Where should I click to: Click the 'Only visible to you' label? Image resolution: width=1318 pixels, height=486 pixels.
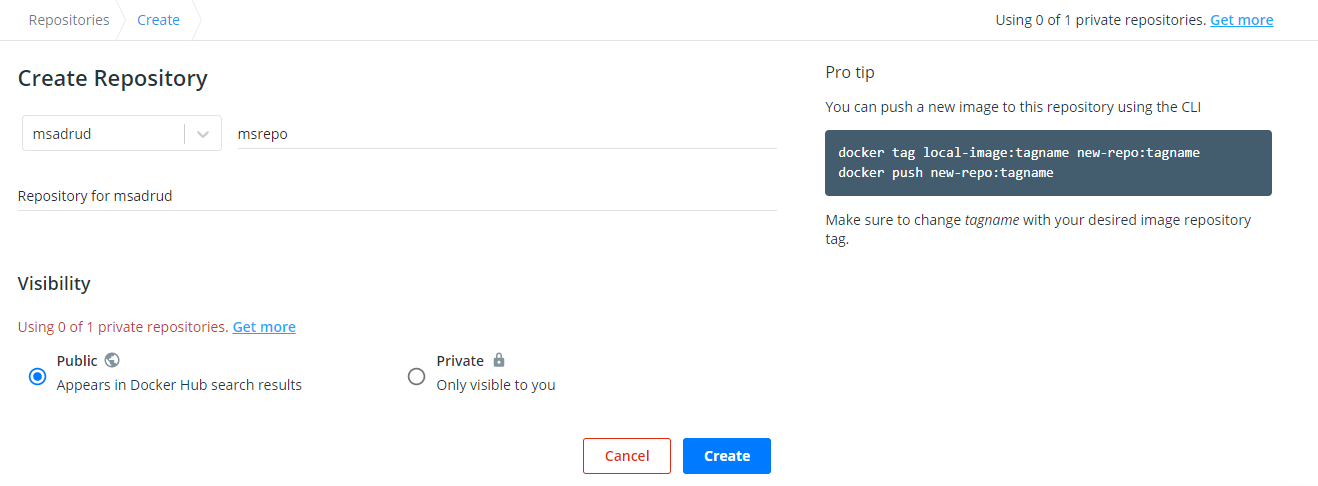click(x=495, y=385)
